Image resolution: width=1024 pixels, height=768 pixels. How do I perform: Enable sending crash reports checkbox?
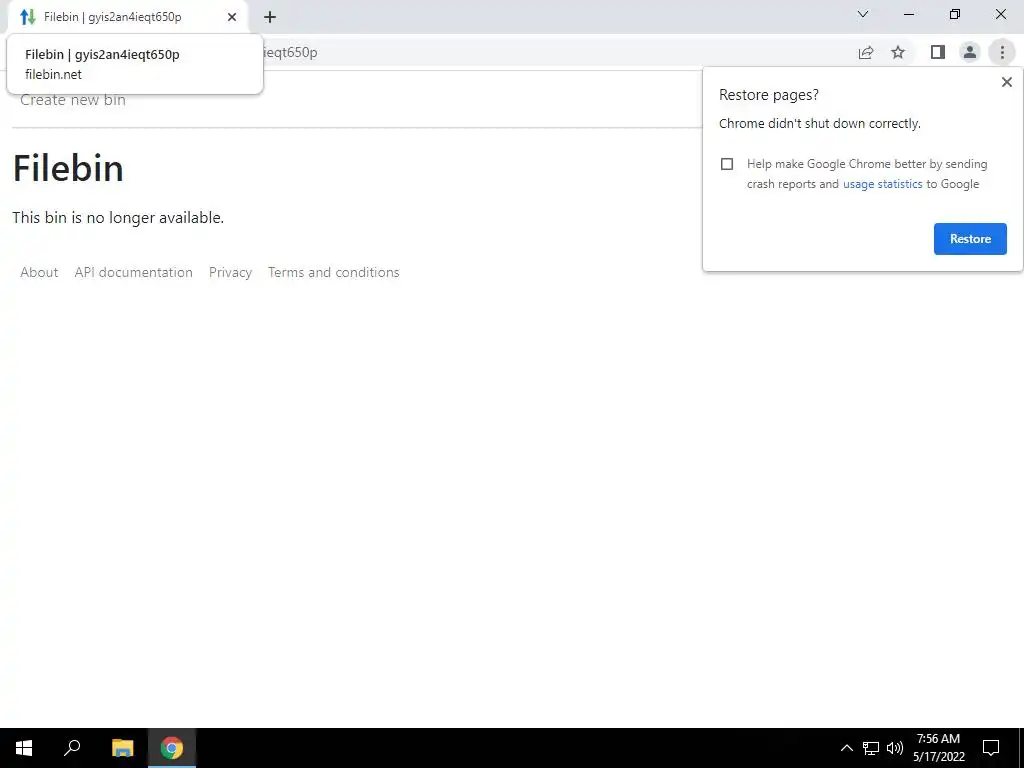click(x=727, y=164)
